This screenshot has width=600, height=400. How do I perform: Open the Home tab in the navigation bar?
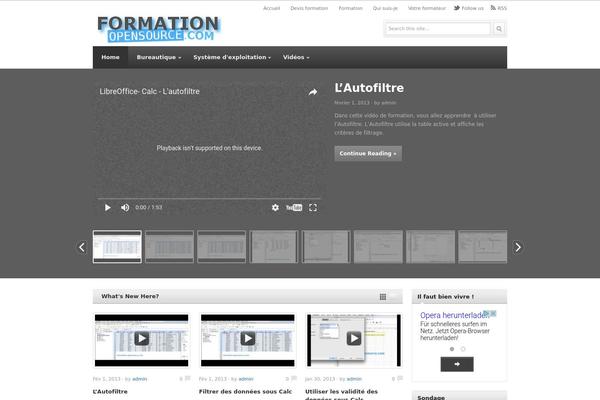click(110, 57)
